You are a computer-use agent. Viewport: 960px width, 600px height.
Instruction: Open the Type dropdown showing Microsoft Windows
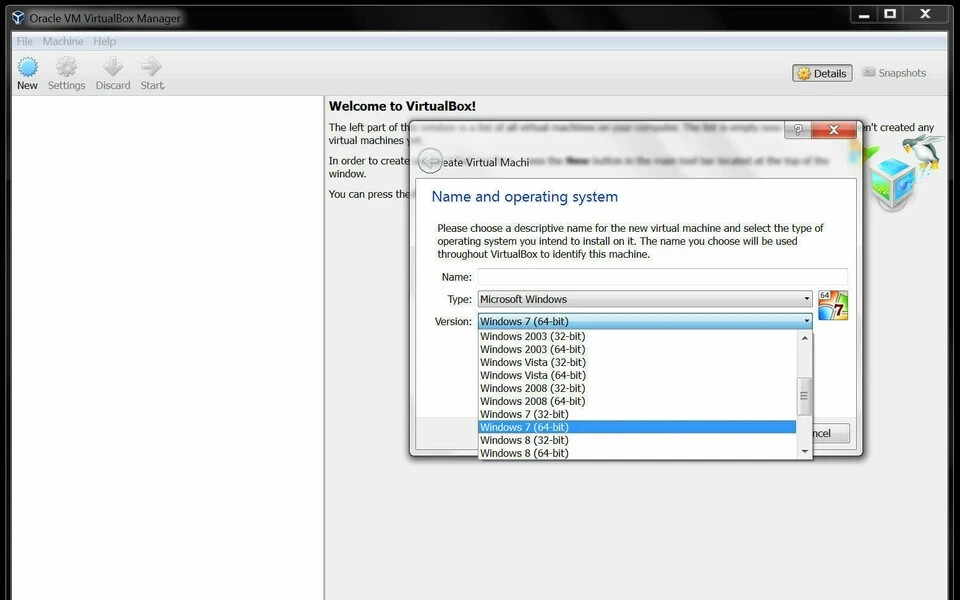pyautogui.click(x=645, y=299)
